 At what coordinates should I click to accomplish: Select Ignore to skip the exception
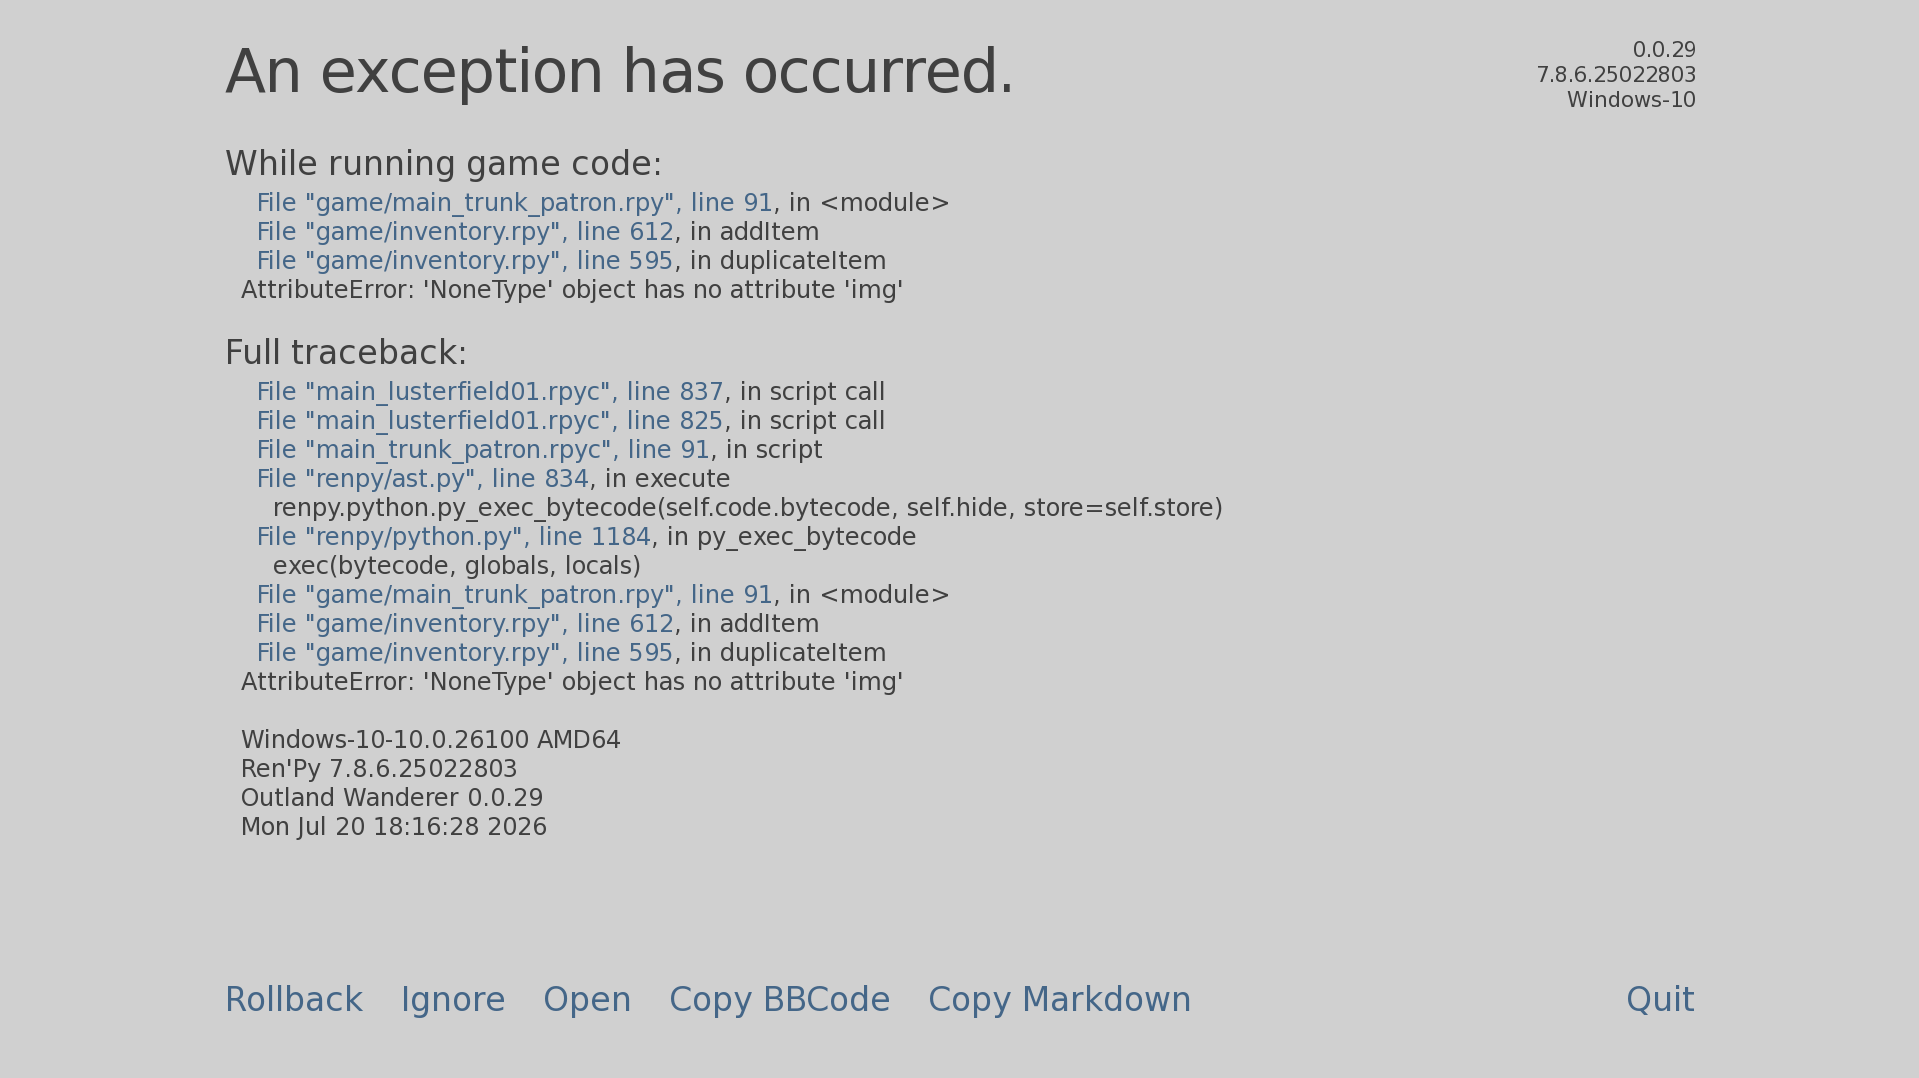[453, 1000]
